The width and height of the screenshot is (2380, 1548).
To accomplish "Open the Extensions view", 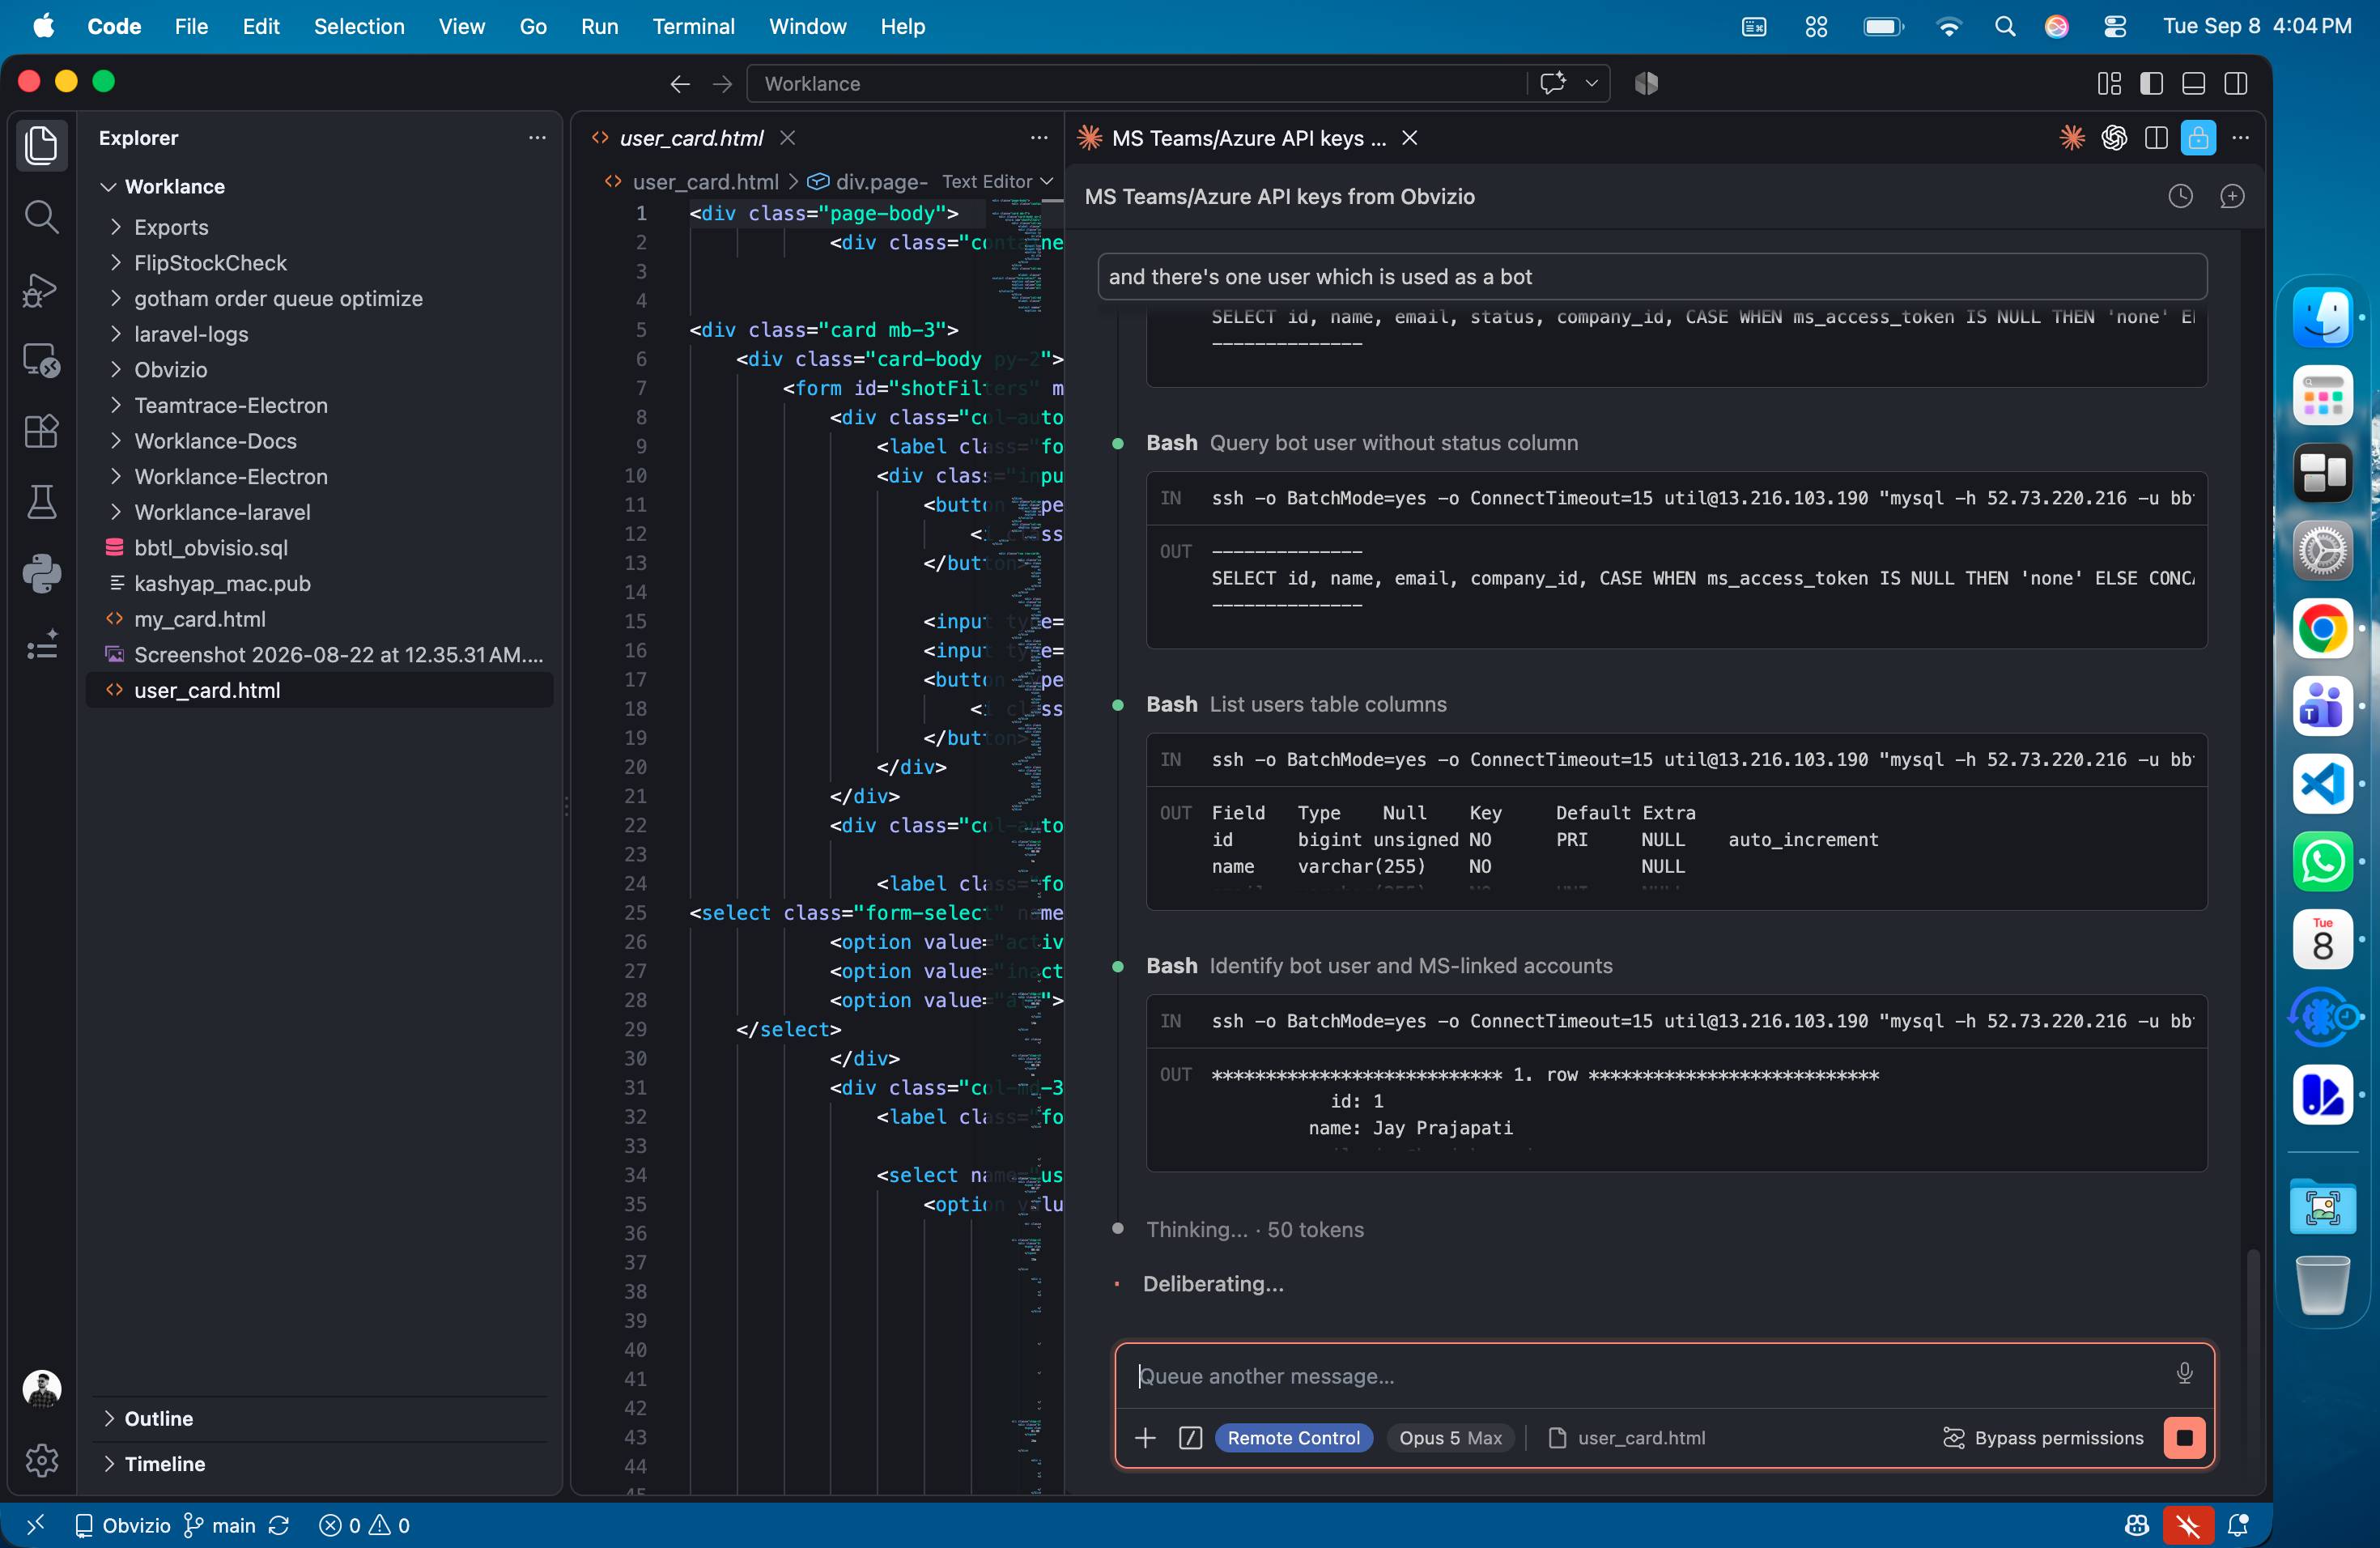I will 41,431.
